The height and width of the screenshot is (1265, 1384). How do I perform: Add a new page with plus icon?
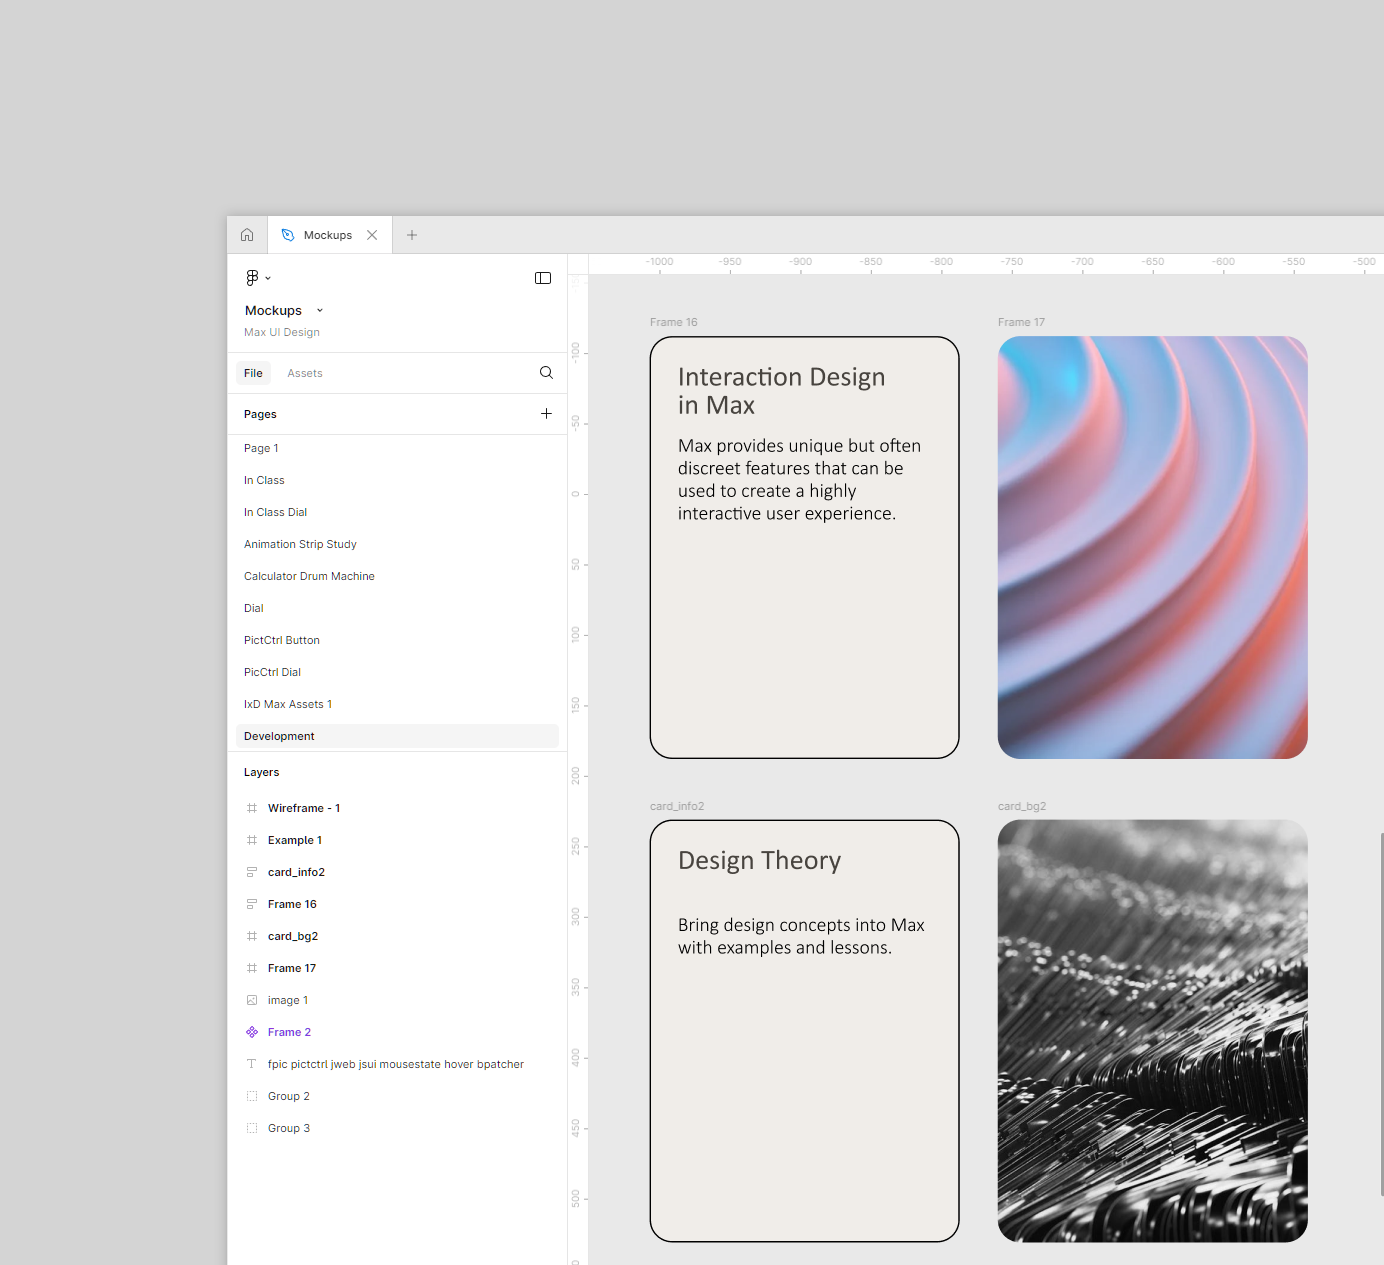[546, 414]
